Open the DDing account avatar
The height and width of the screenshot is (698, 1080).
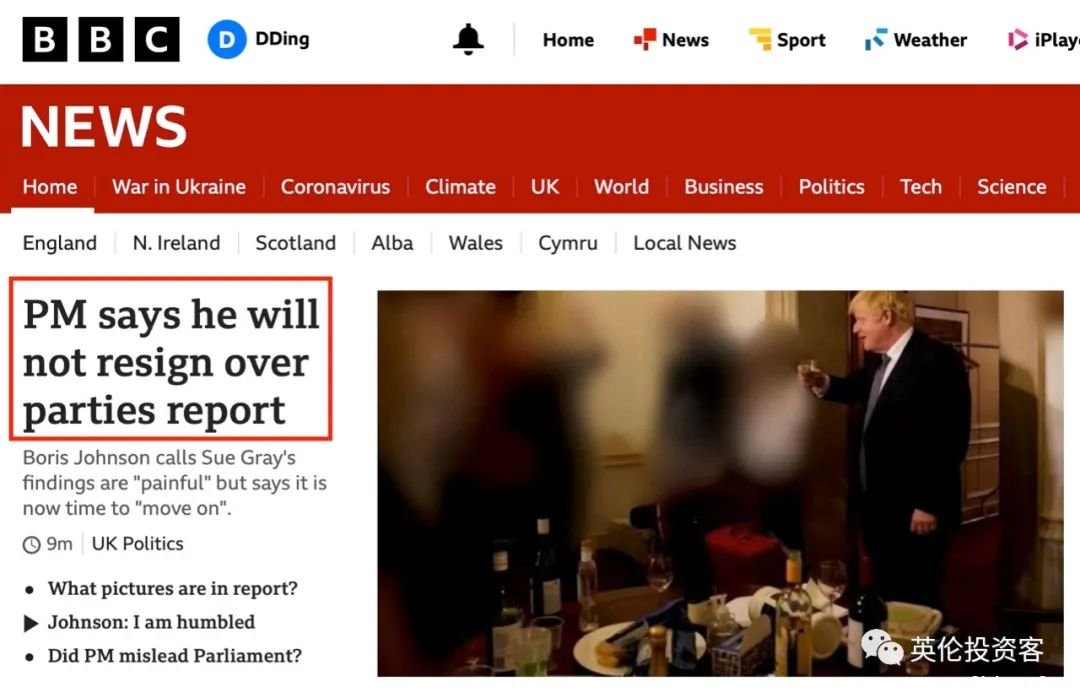pyautogui.click(x=227, y=39)
